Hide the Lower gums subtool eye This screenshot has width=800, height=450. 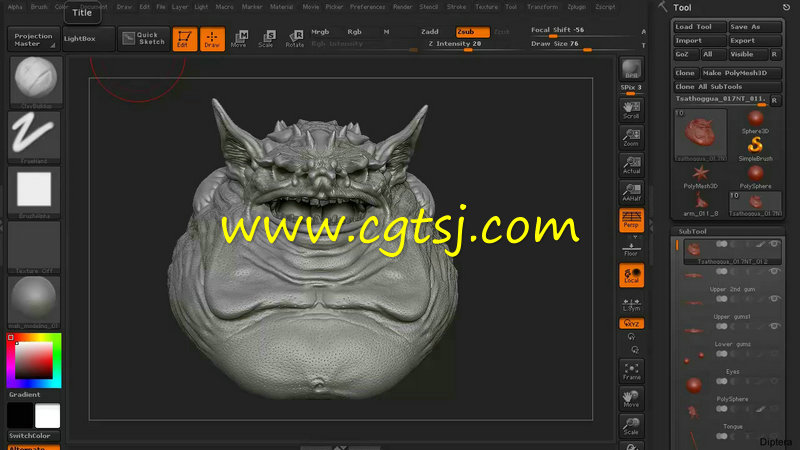pos(774,326)
